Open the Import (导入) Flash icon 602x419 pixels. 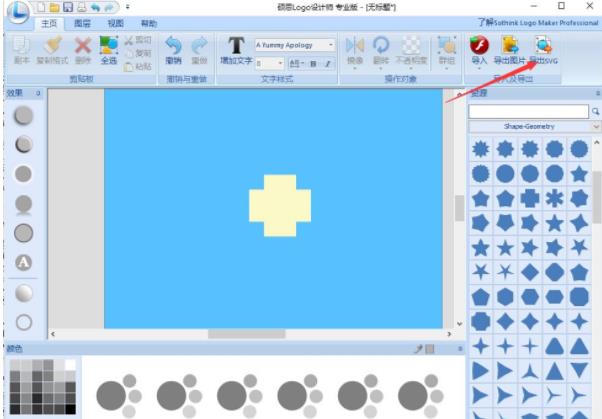pos(478,46)
